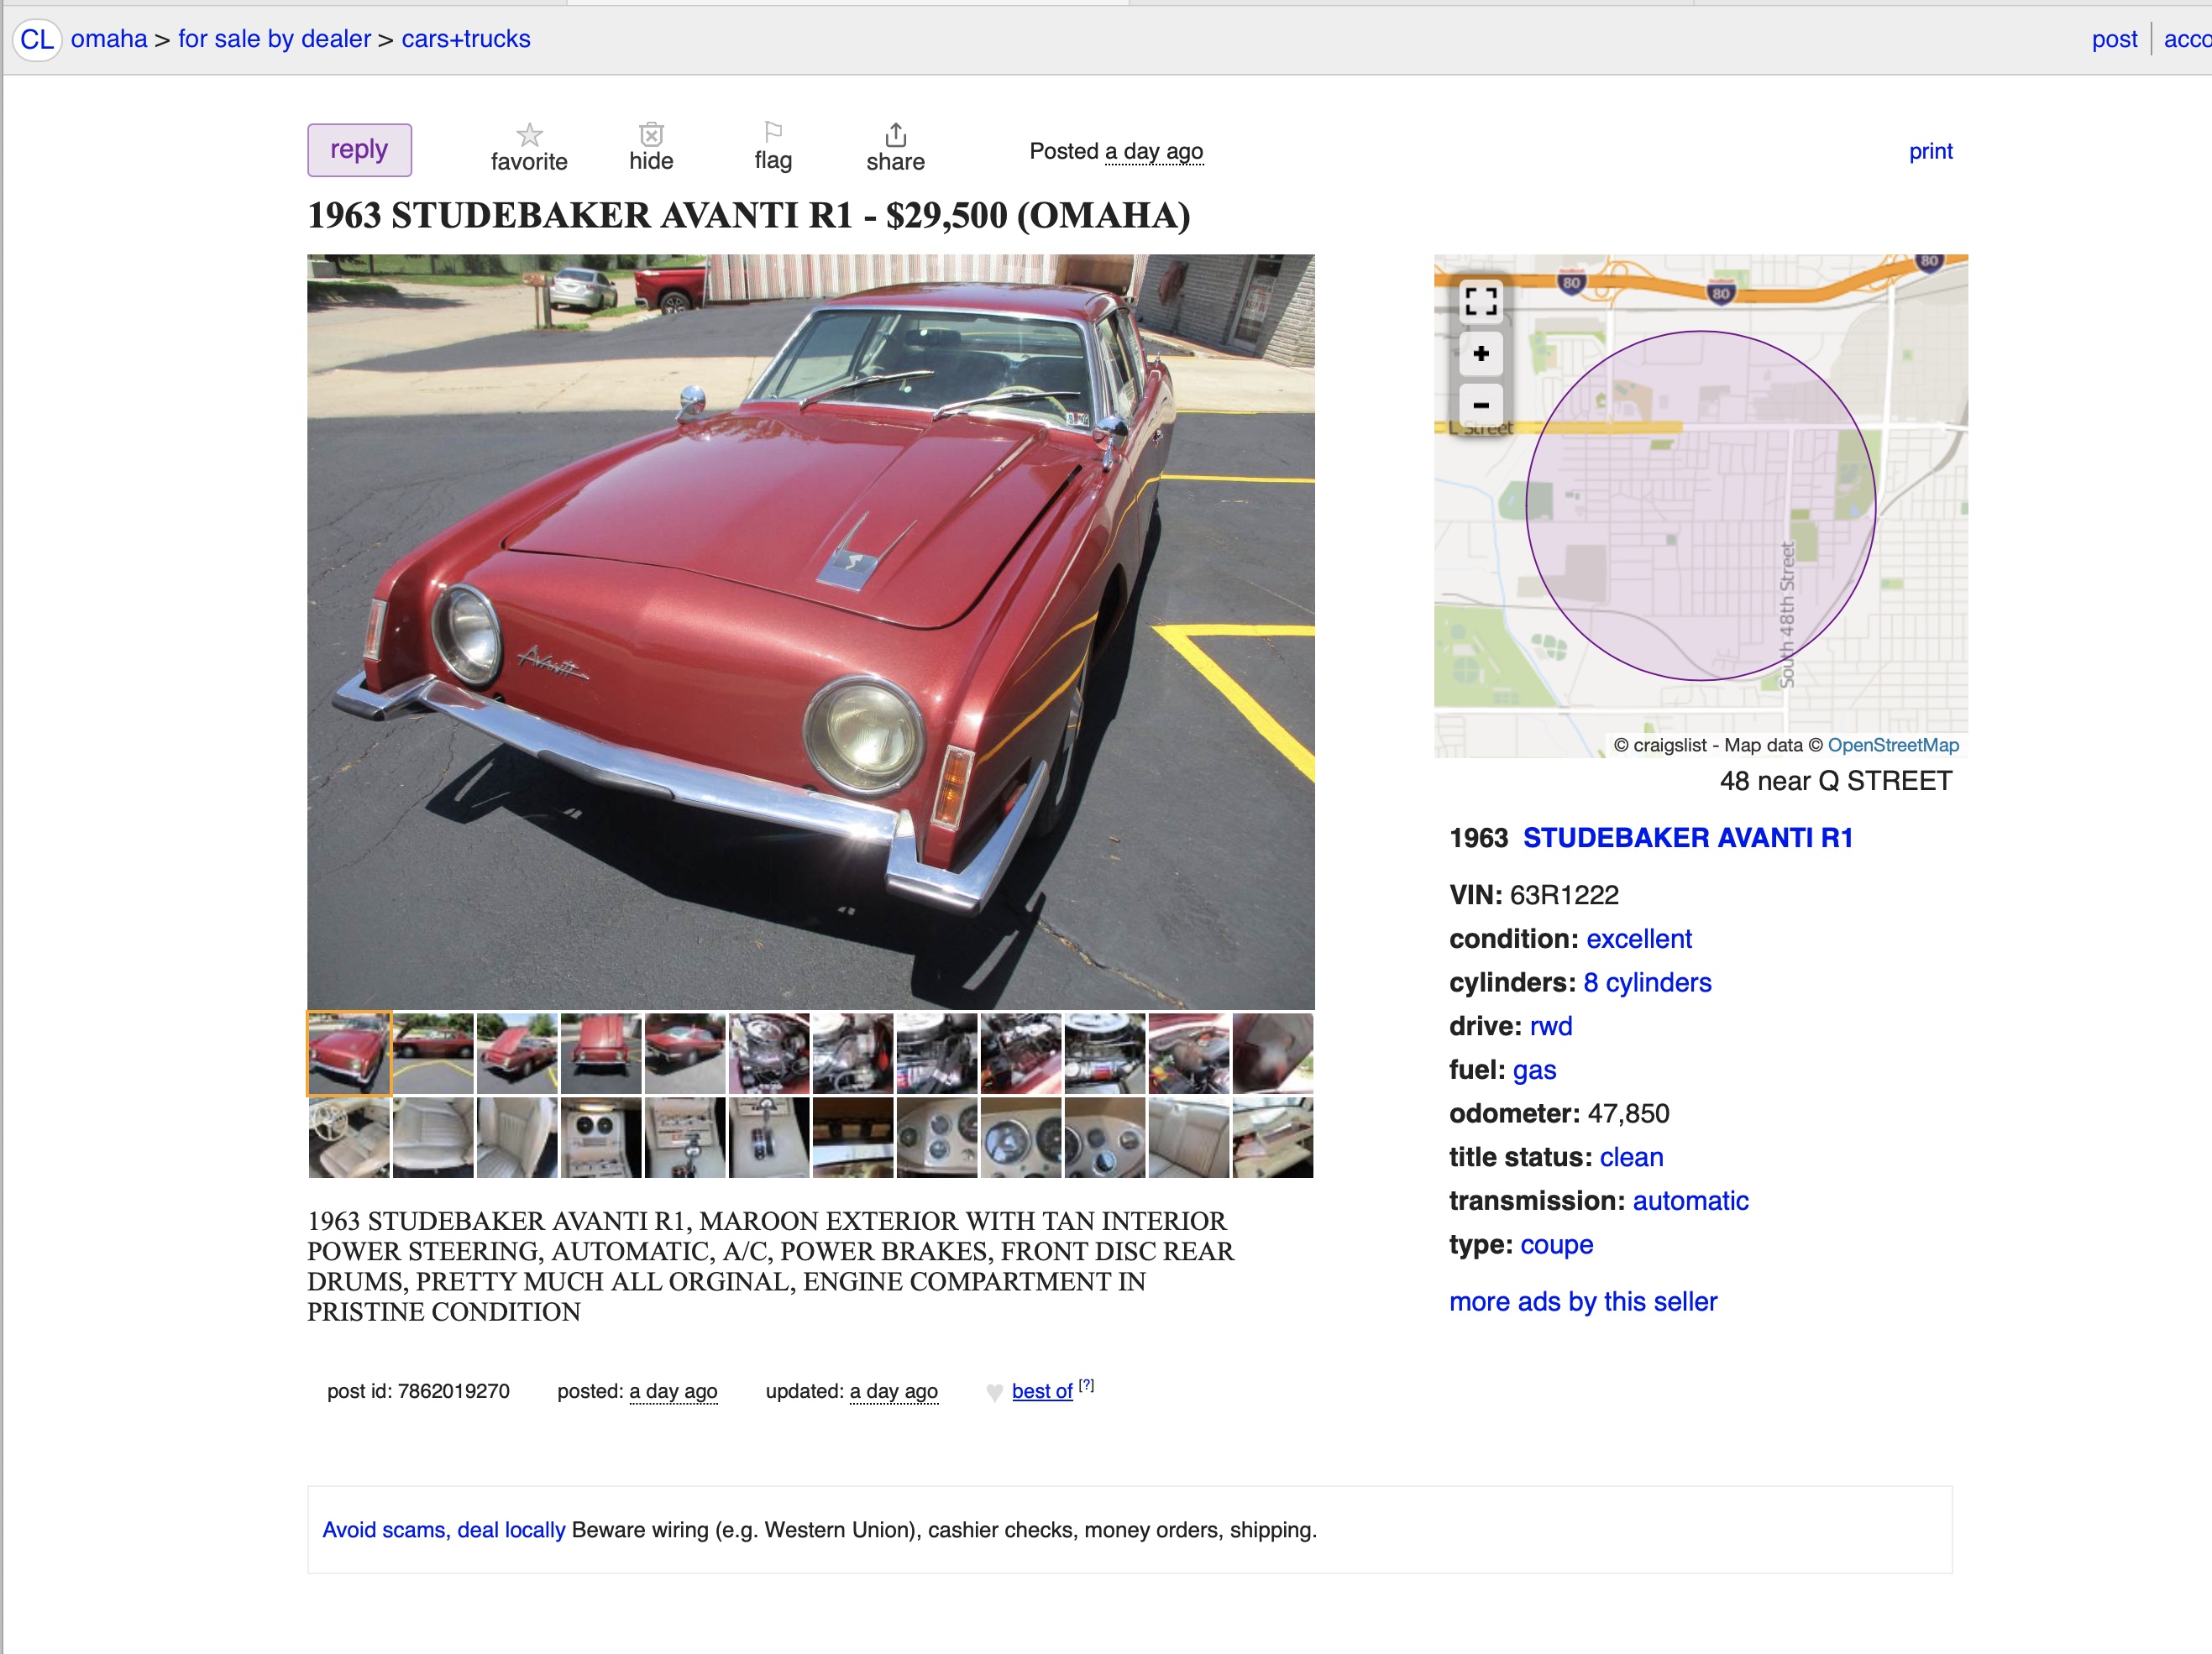The height and width of the screenshot is (1654, 2212).
Task: Click the post id 7862019270 text
Action: [418, 1391]
